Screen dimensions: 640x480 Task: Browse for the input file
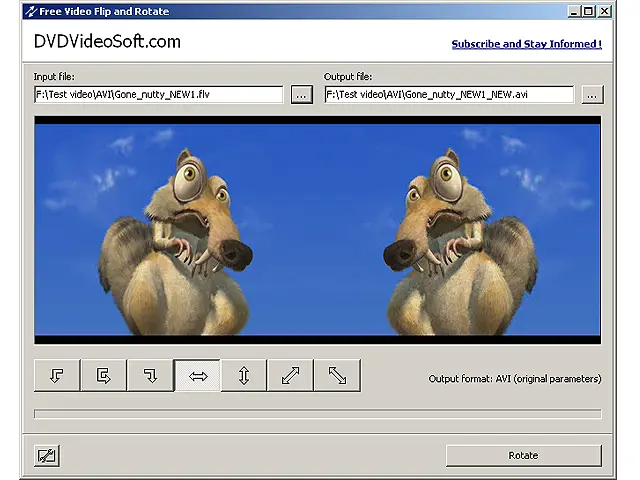[302, 95]
